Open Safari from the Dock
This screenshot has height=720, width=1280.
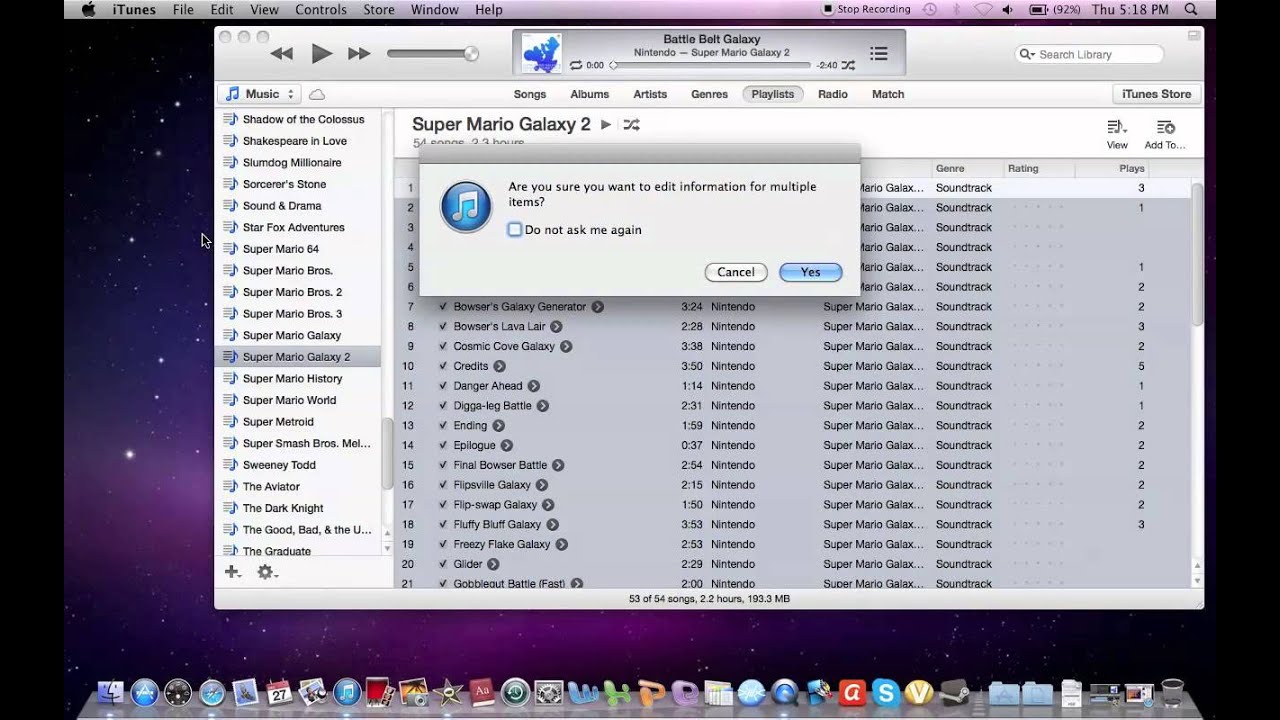(x=212, y=692)
